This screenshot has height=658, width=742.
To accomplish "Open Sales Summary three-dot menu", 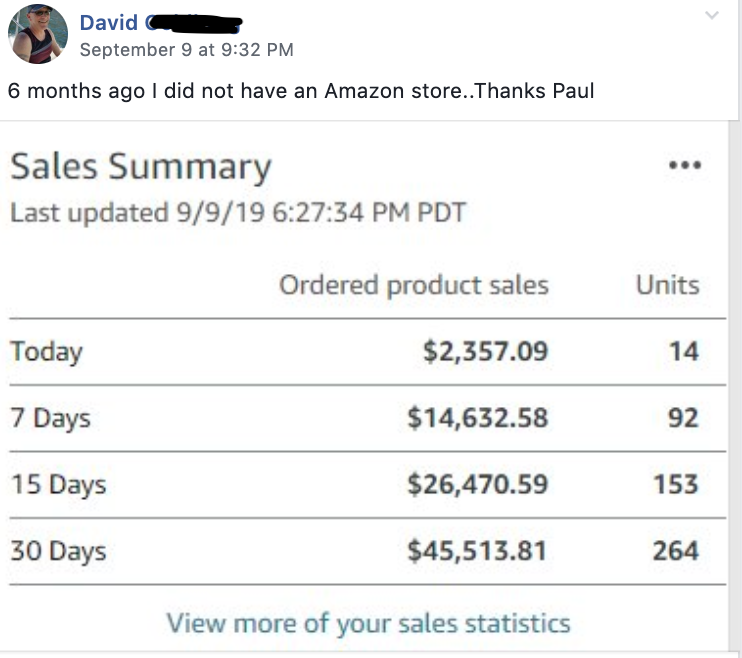I will [685, 165].
